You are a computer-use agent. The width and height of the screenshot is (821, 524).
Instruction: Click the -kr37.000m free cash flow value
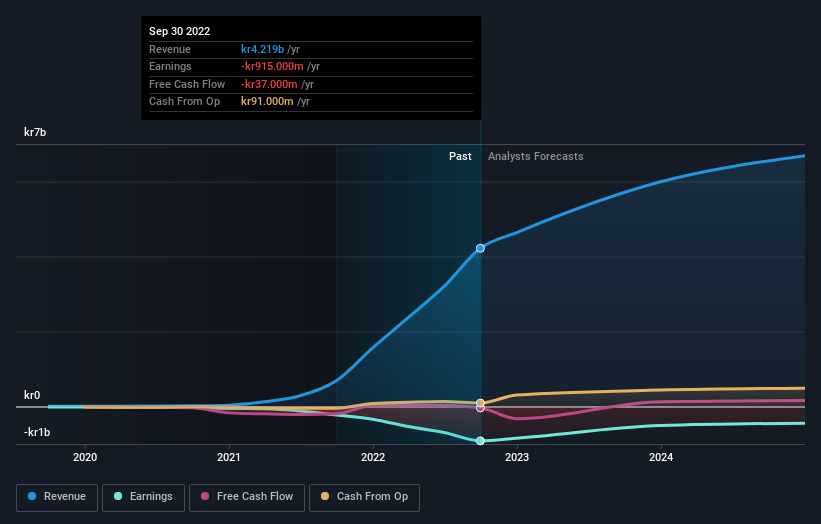269,84
